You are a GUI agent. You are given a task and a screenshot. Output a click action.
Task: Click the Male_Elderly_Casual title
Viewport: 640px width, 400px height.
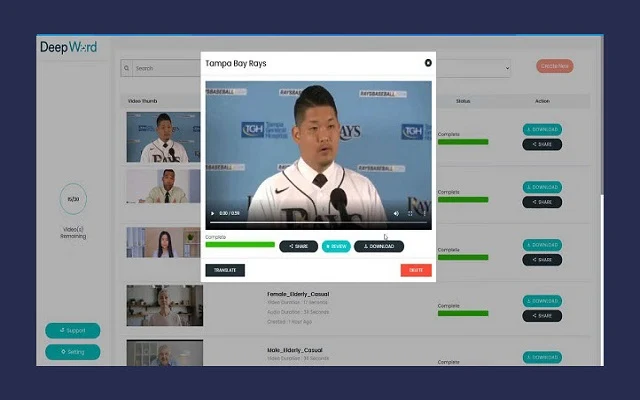coord(295,350)
